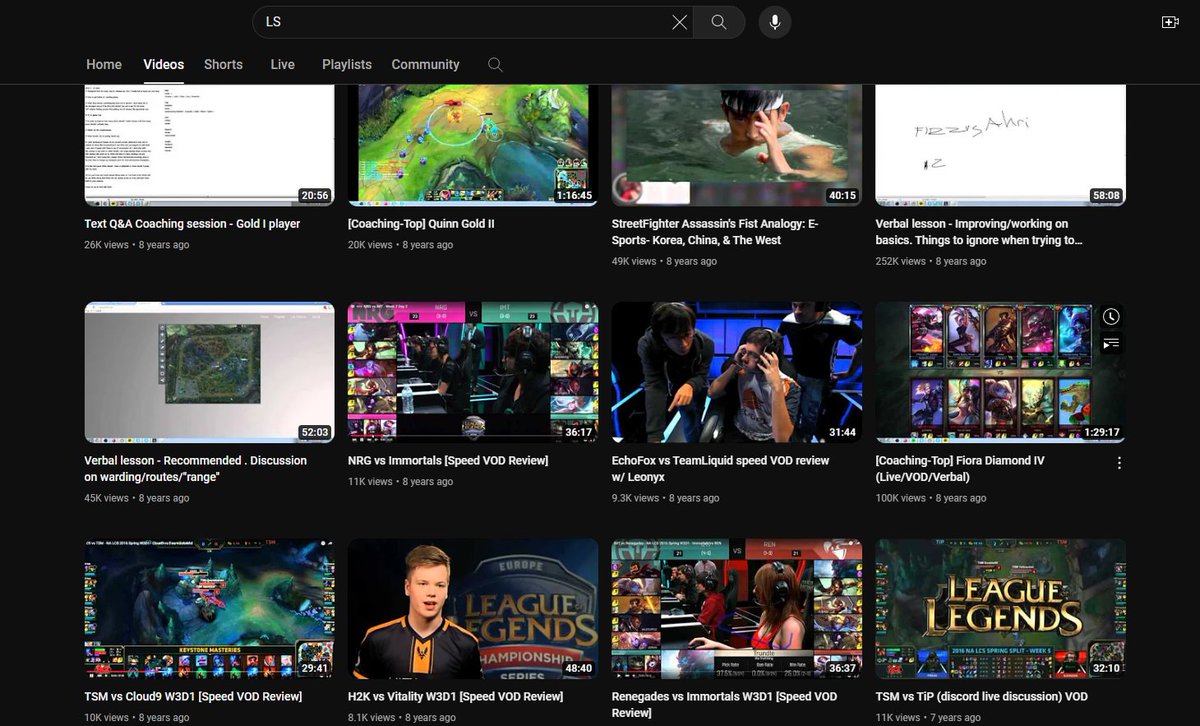Click the magnifying glass search button
This screenshot has width=1200, height=726.
pyautogui.click(x=719, y=22)
